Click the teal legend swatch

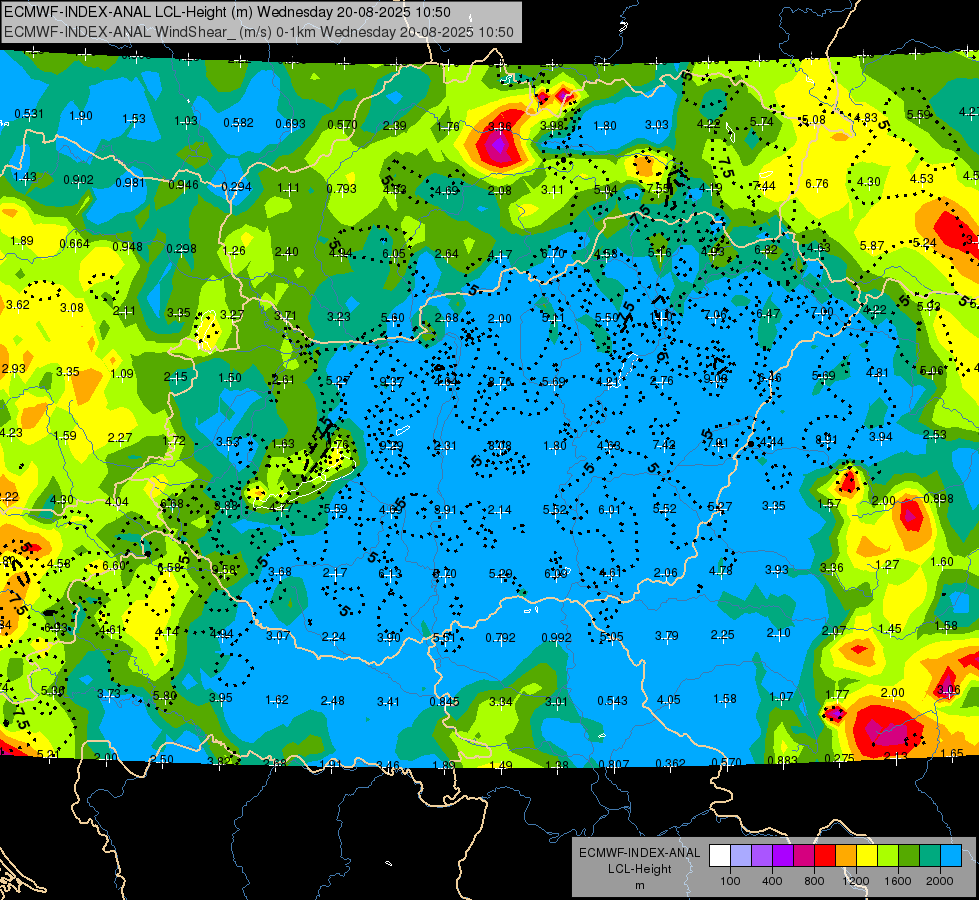point(930,856)
